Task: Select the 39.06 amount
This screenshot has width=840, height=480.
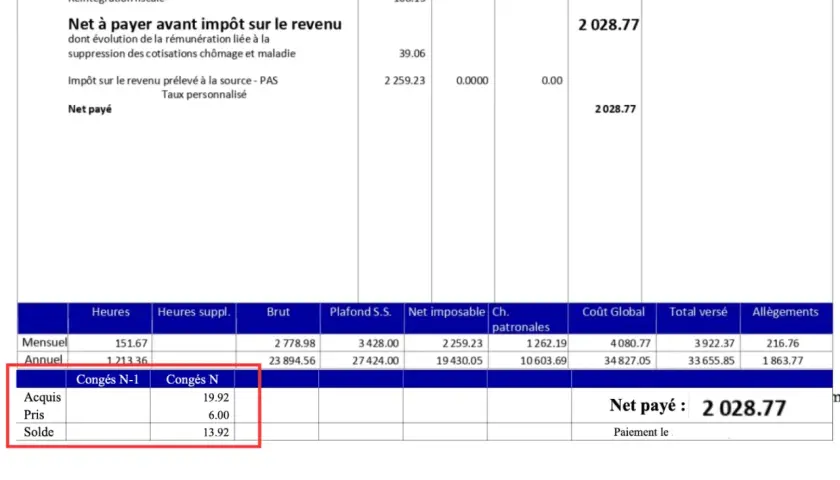Action: point(412,54)
